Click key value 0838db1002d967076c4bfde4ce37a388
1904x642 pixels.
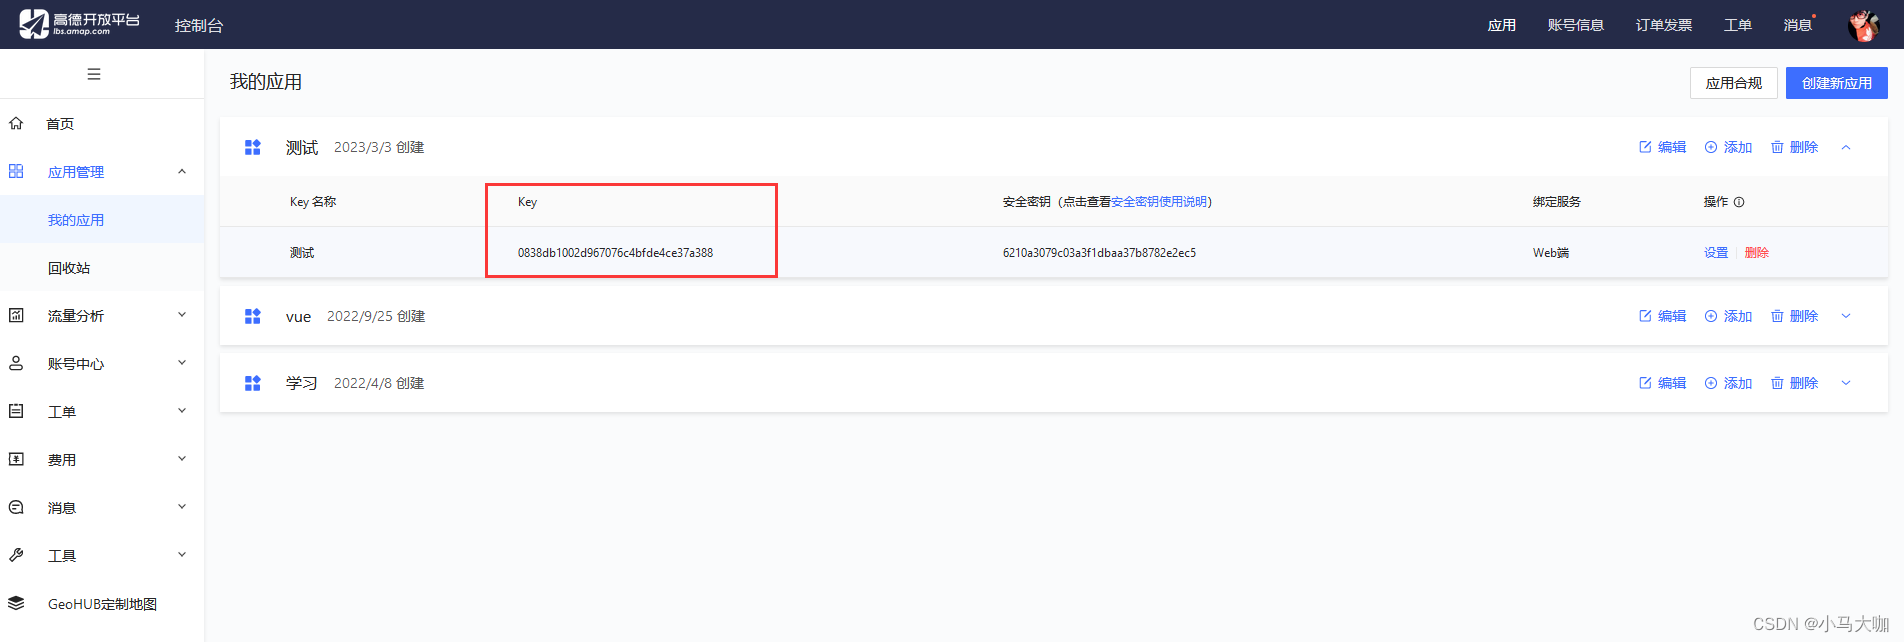coord(615,253)
